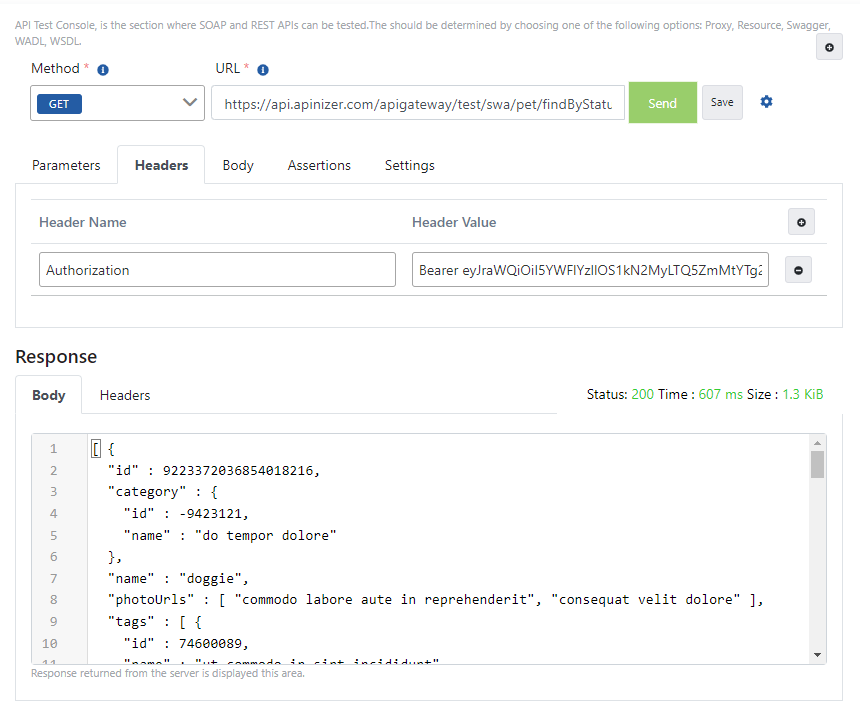This screenshot has width=860, height=725.
Task: Open request settings via gear icon
Action: (x=766, y=101)
